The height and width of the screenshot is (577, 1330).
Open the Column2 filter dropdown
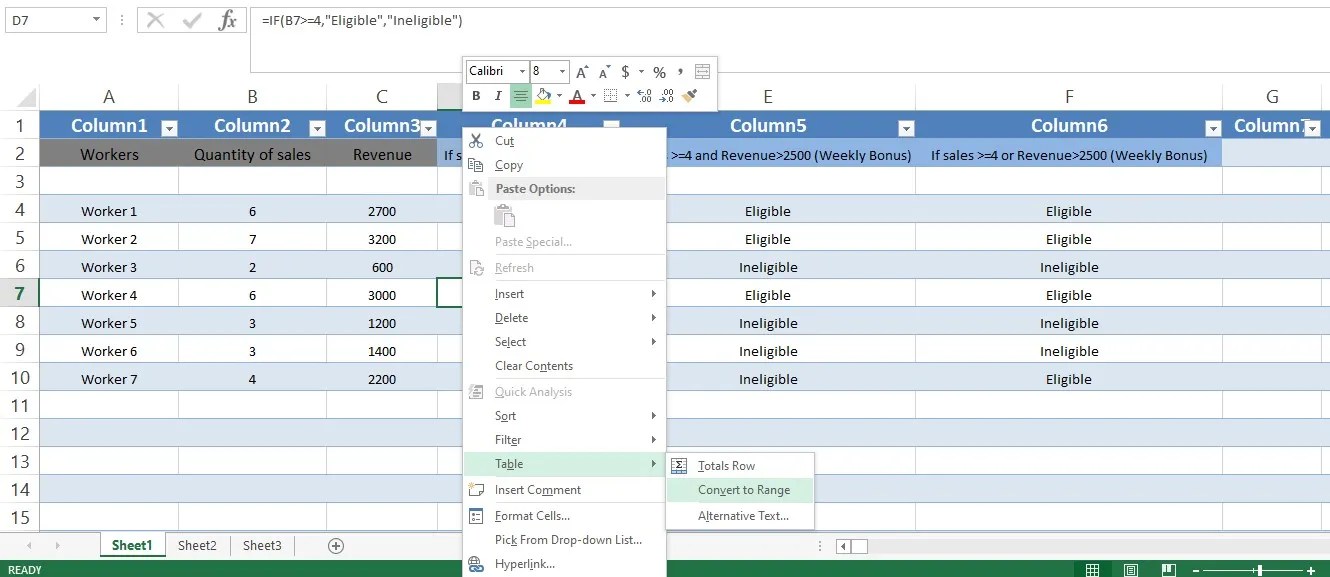coord(317,129)
